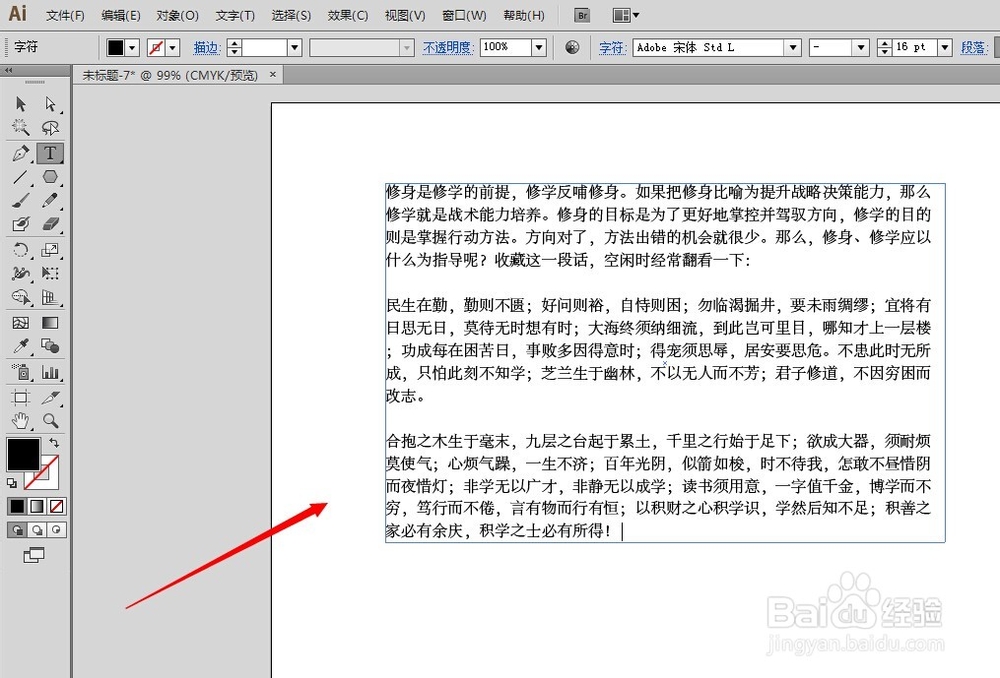Viewport: 1000px width, 678px height.
Task: Select the Slice tool
Action: [x=50, y=397]
